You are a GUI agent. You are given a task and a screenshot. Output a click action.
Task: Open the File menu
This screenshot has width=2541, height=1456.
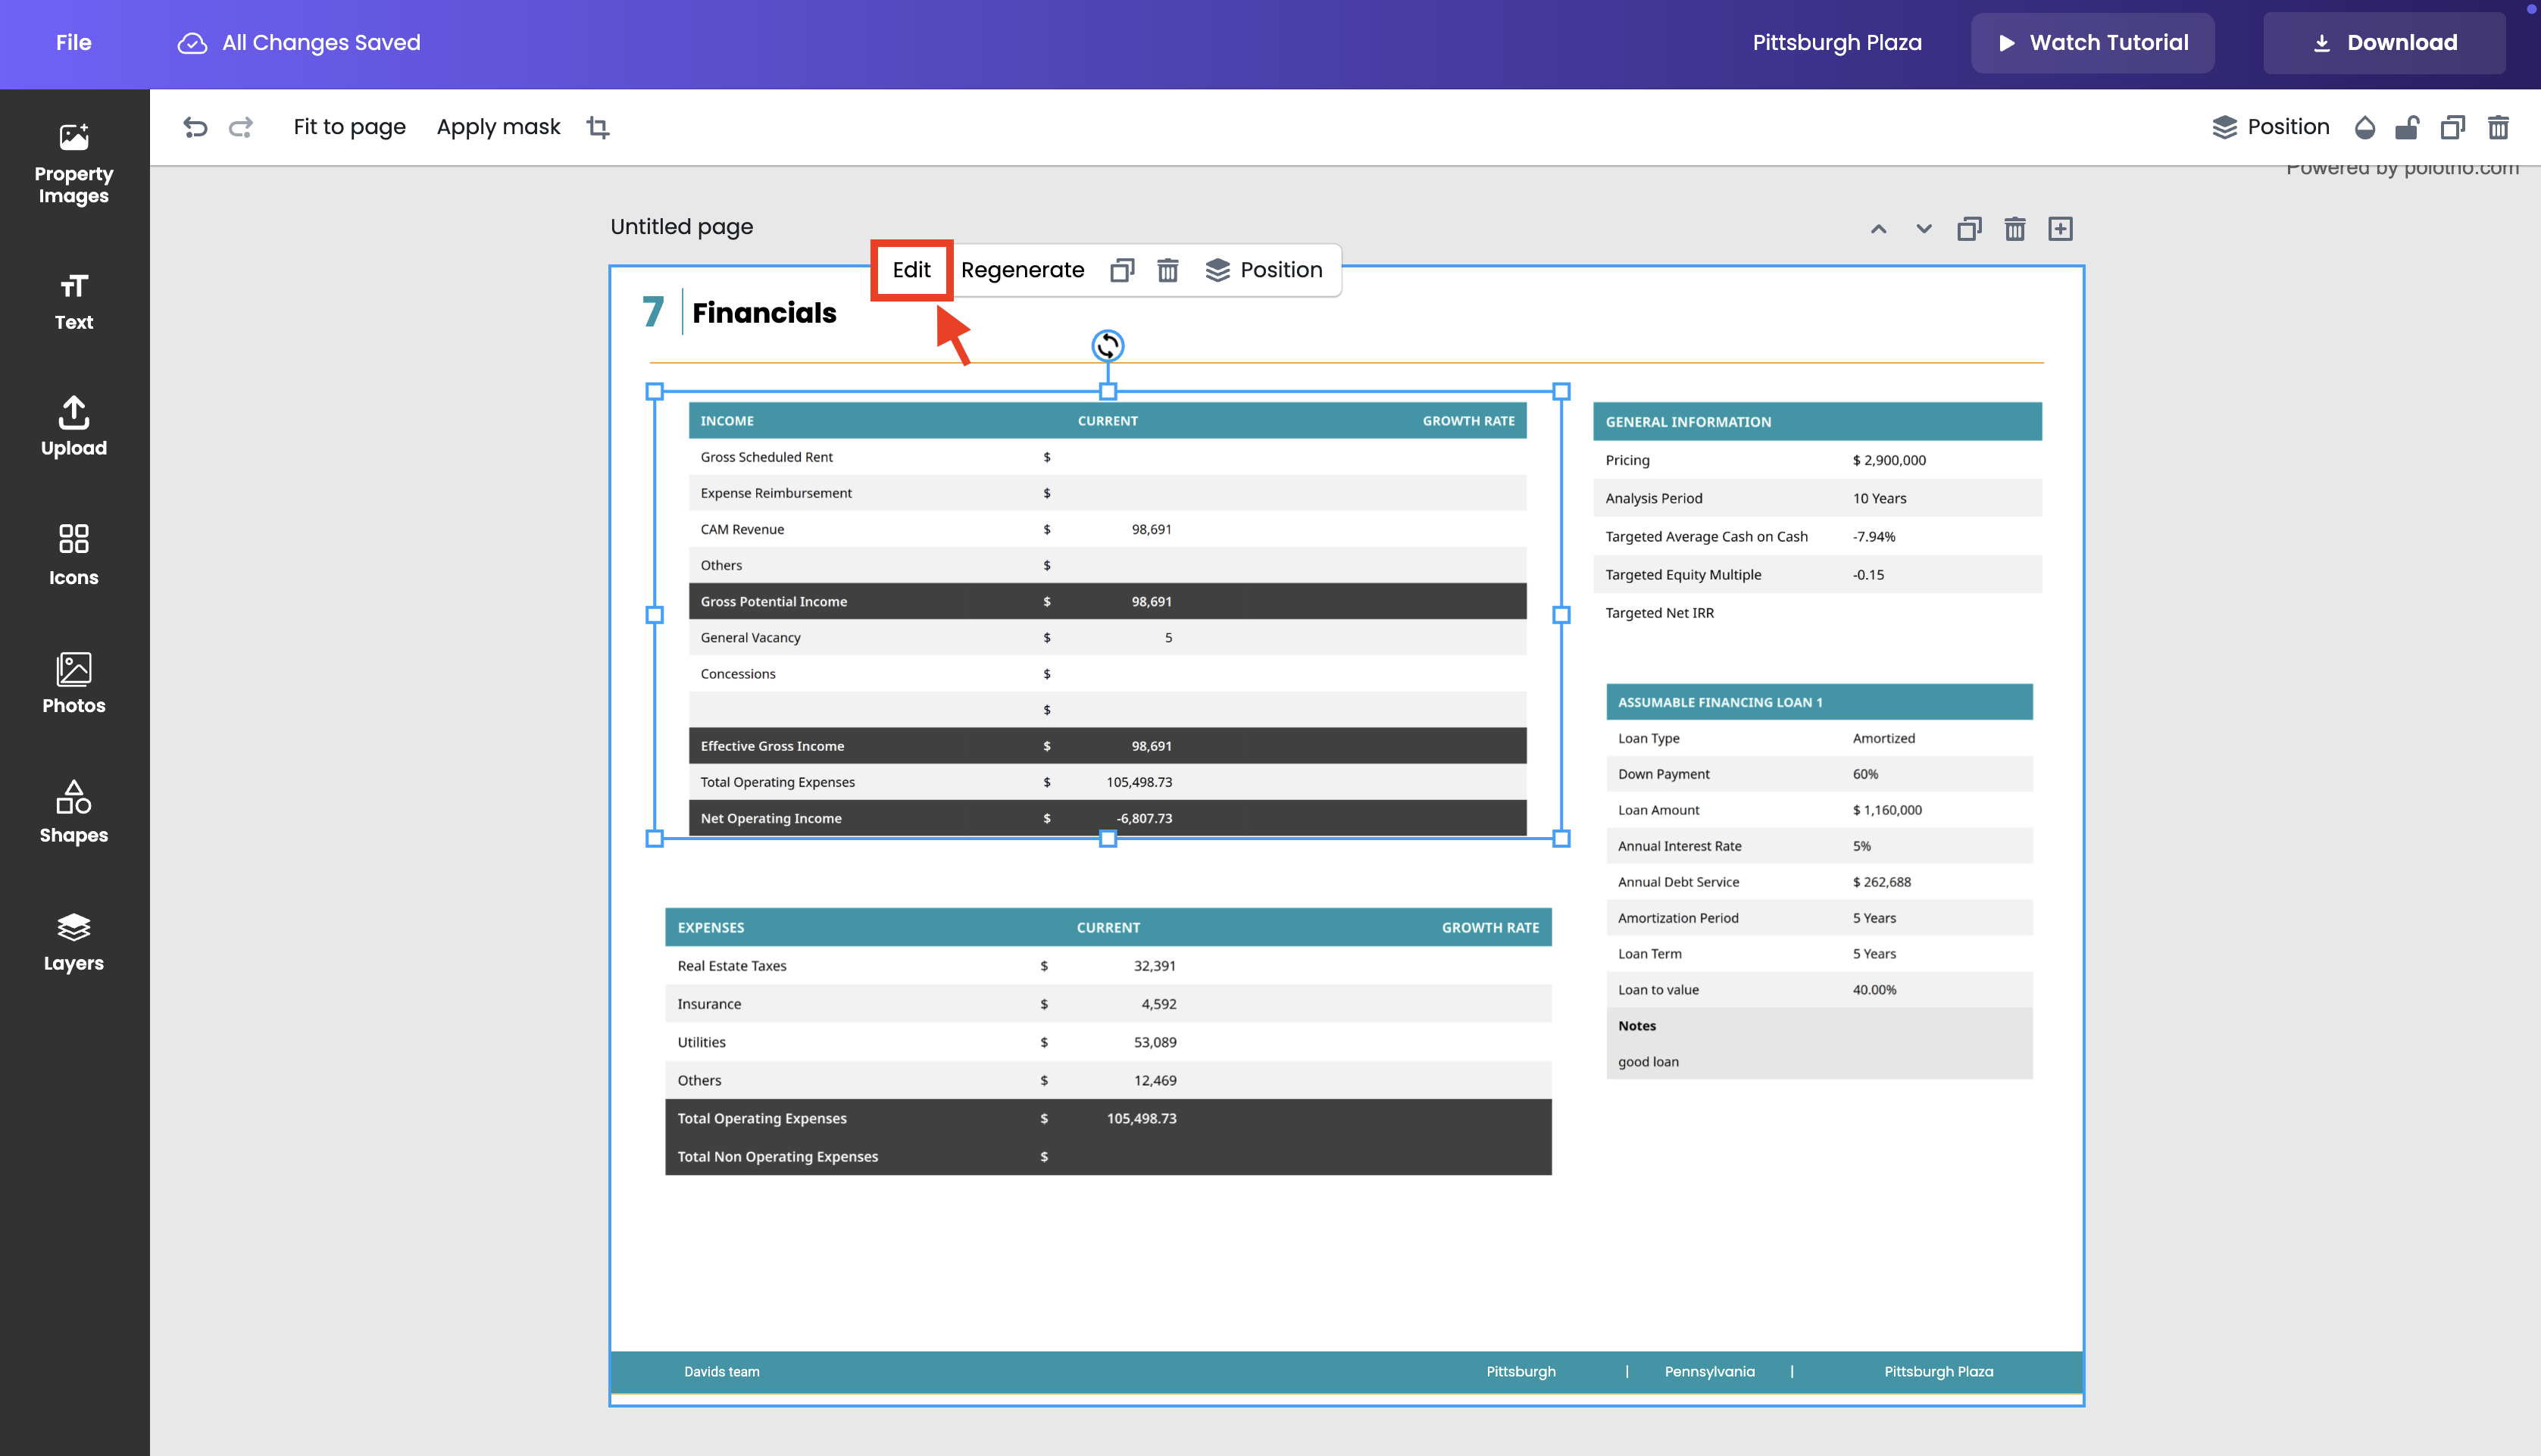(73, 43)
